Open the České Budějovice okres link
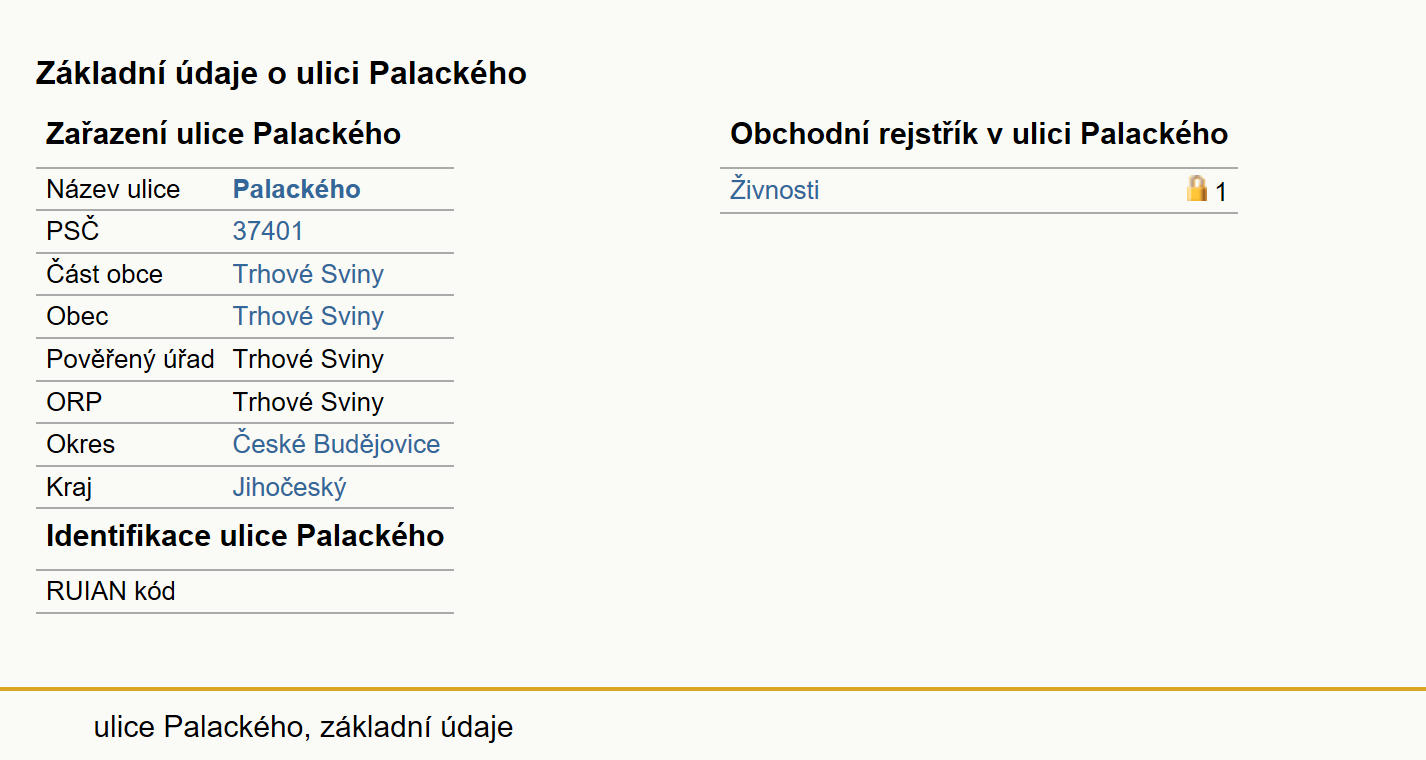The height and width of the screenshot is (760, 1426). click(336, 445)
